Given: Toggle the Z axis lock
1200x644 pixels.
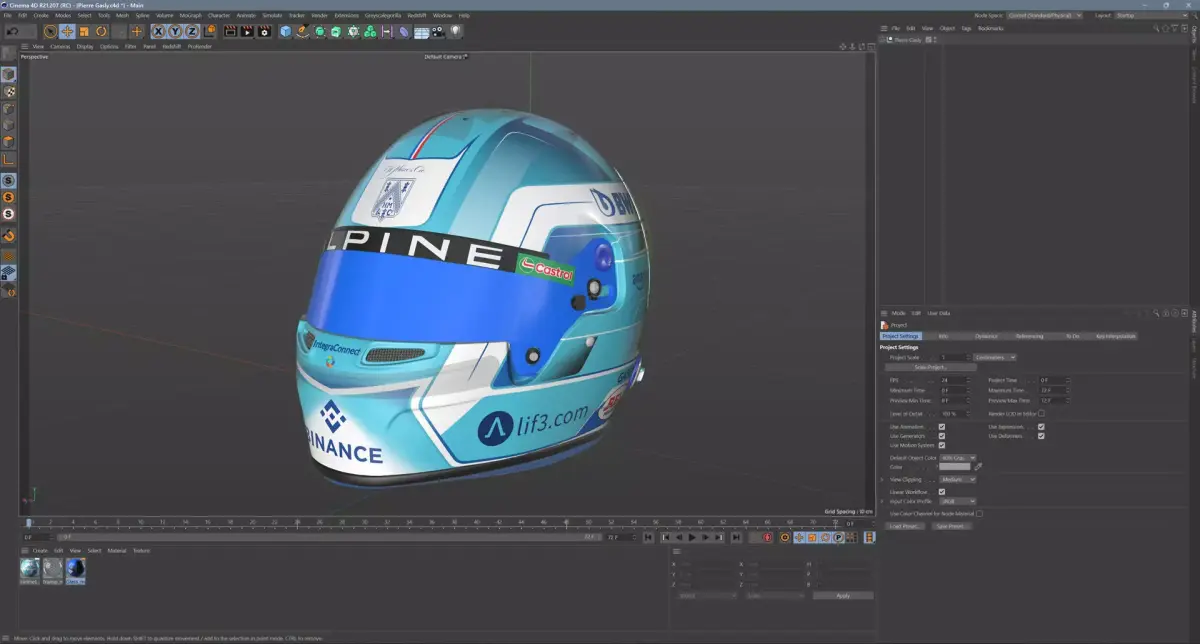Looking at the screenshot, I should tap(192, 31).
